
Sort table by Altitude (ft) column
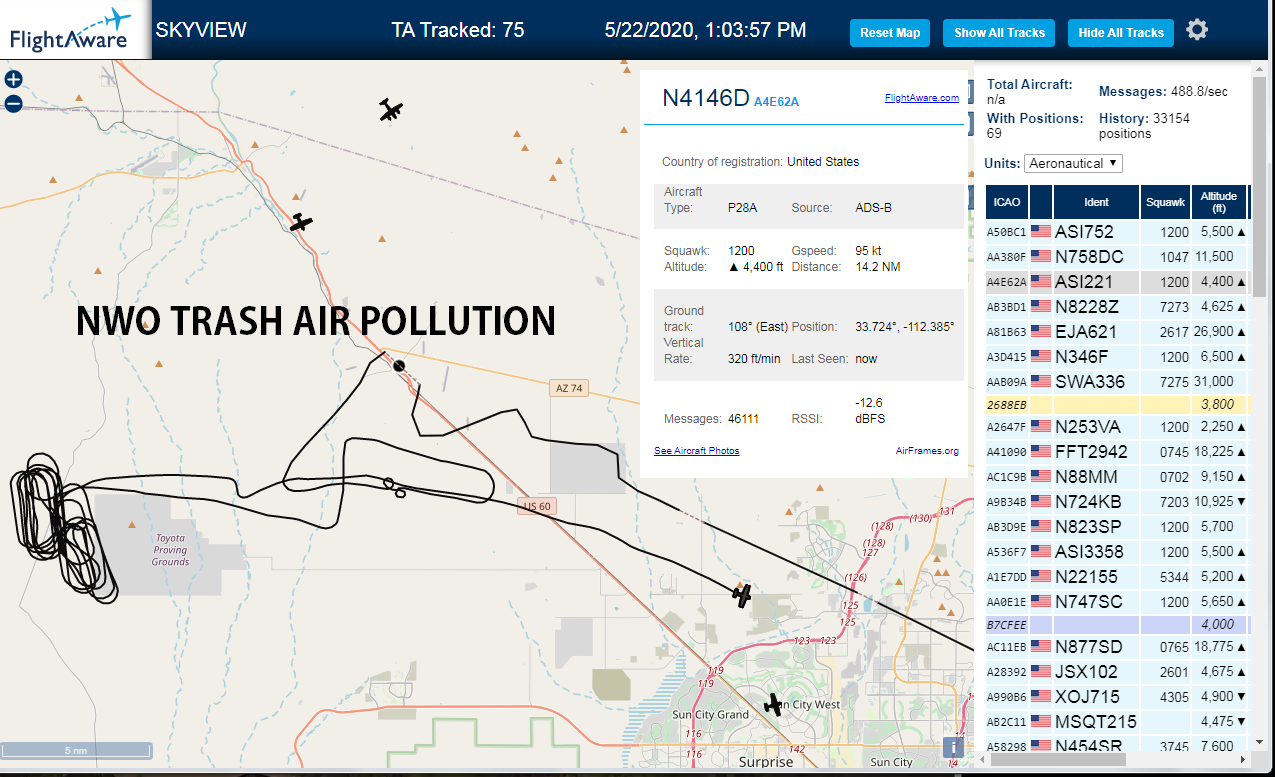1219,202
